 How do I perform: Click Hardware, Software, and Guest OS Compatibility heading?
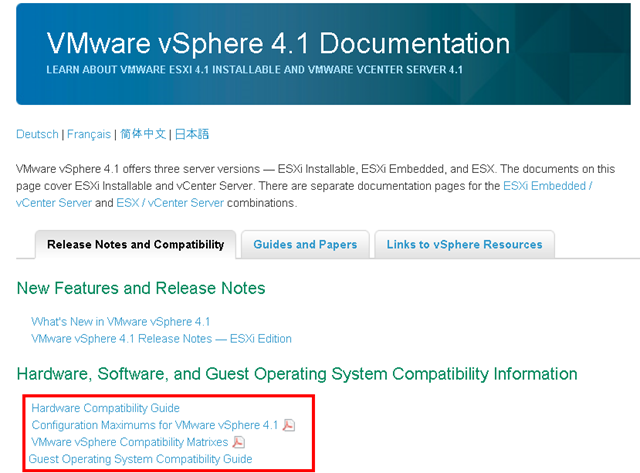pyautogui.click(x=297, y=374)
